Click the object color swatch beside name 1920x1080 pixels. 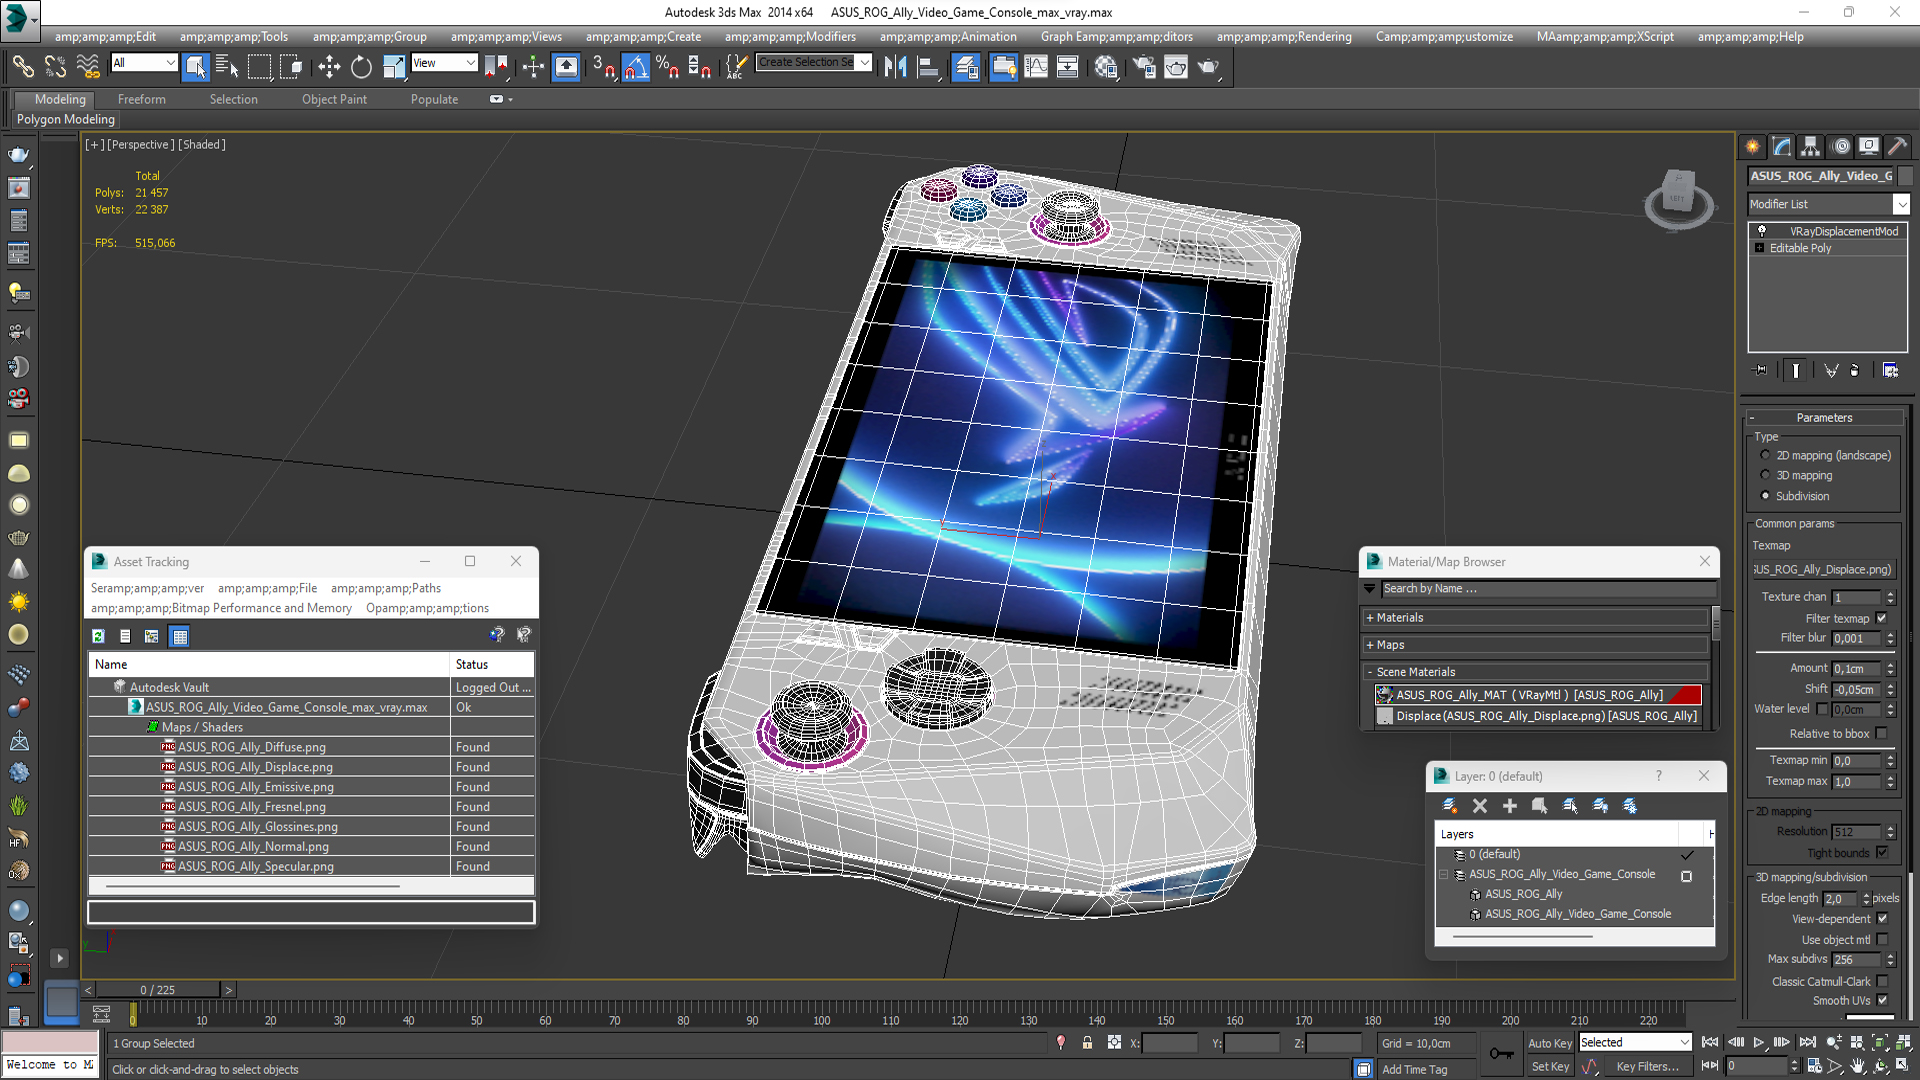1906,176
